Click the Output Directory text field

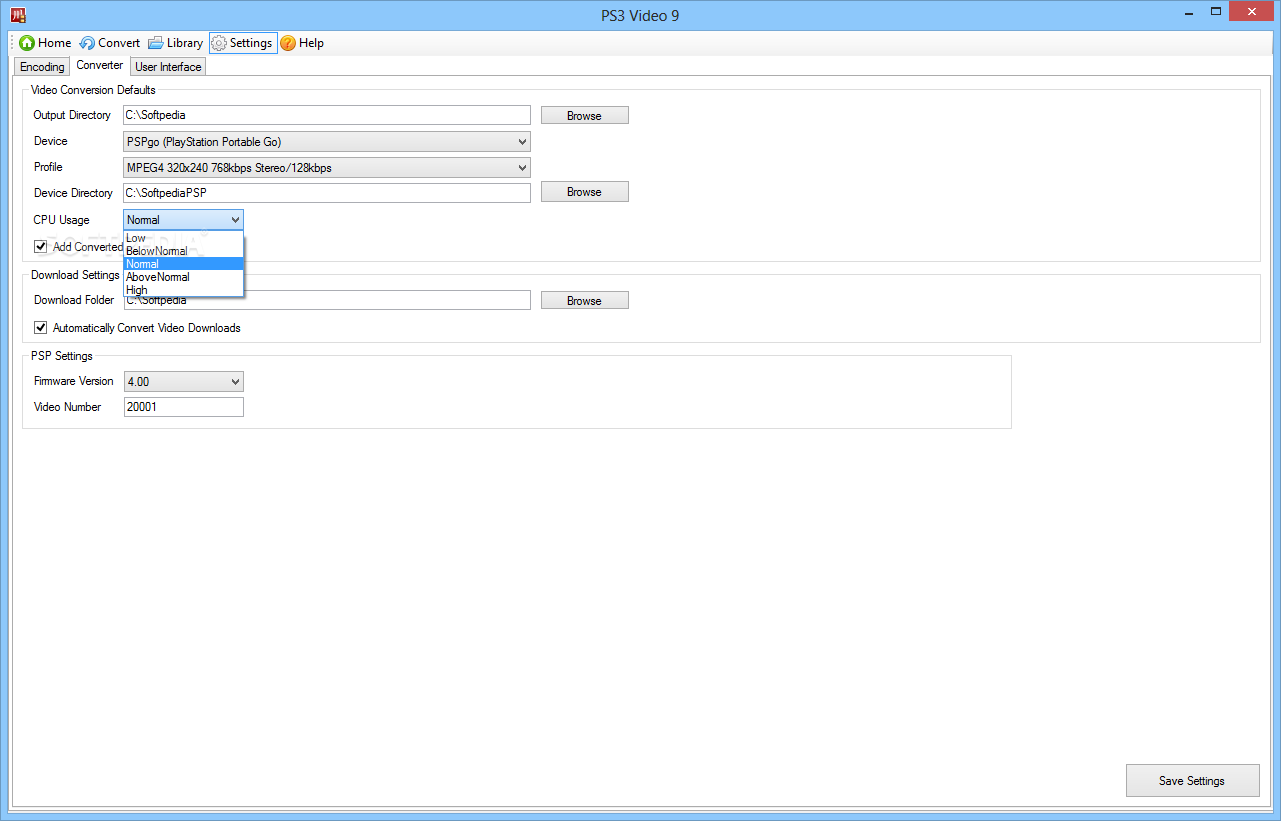pos(327,115)
